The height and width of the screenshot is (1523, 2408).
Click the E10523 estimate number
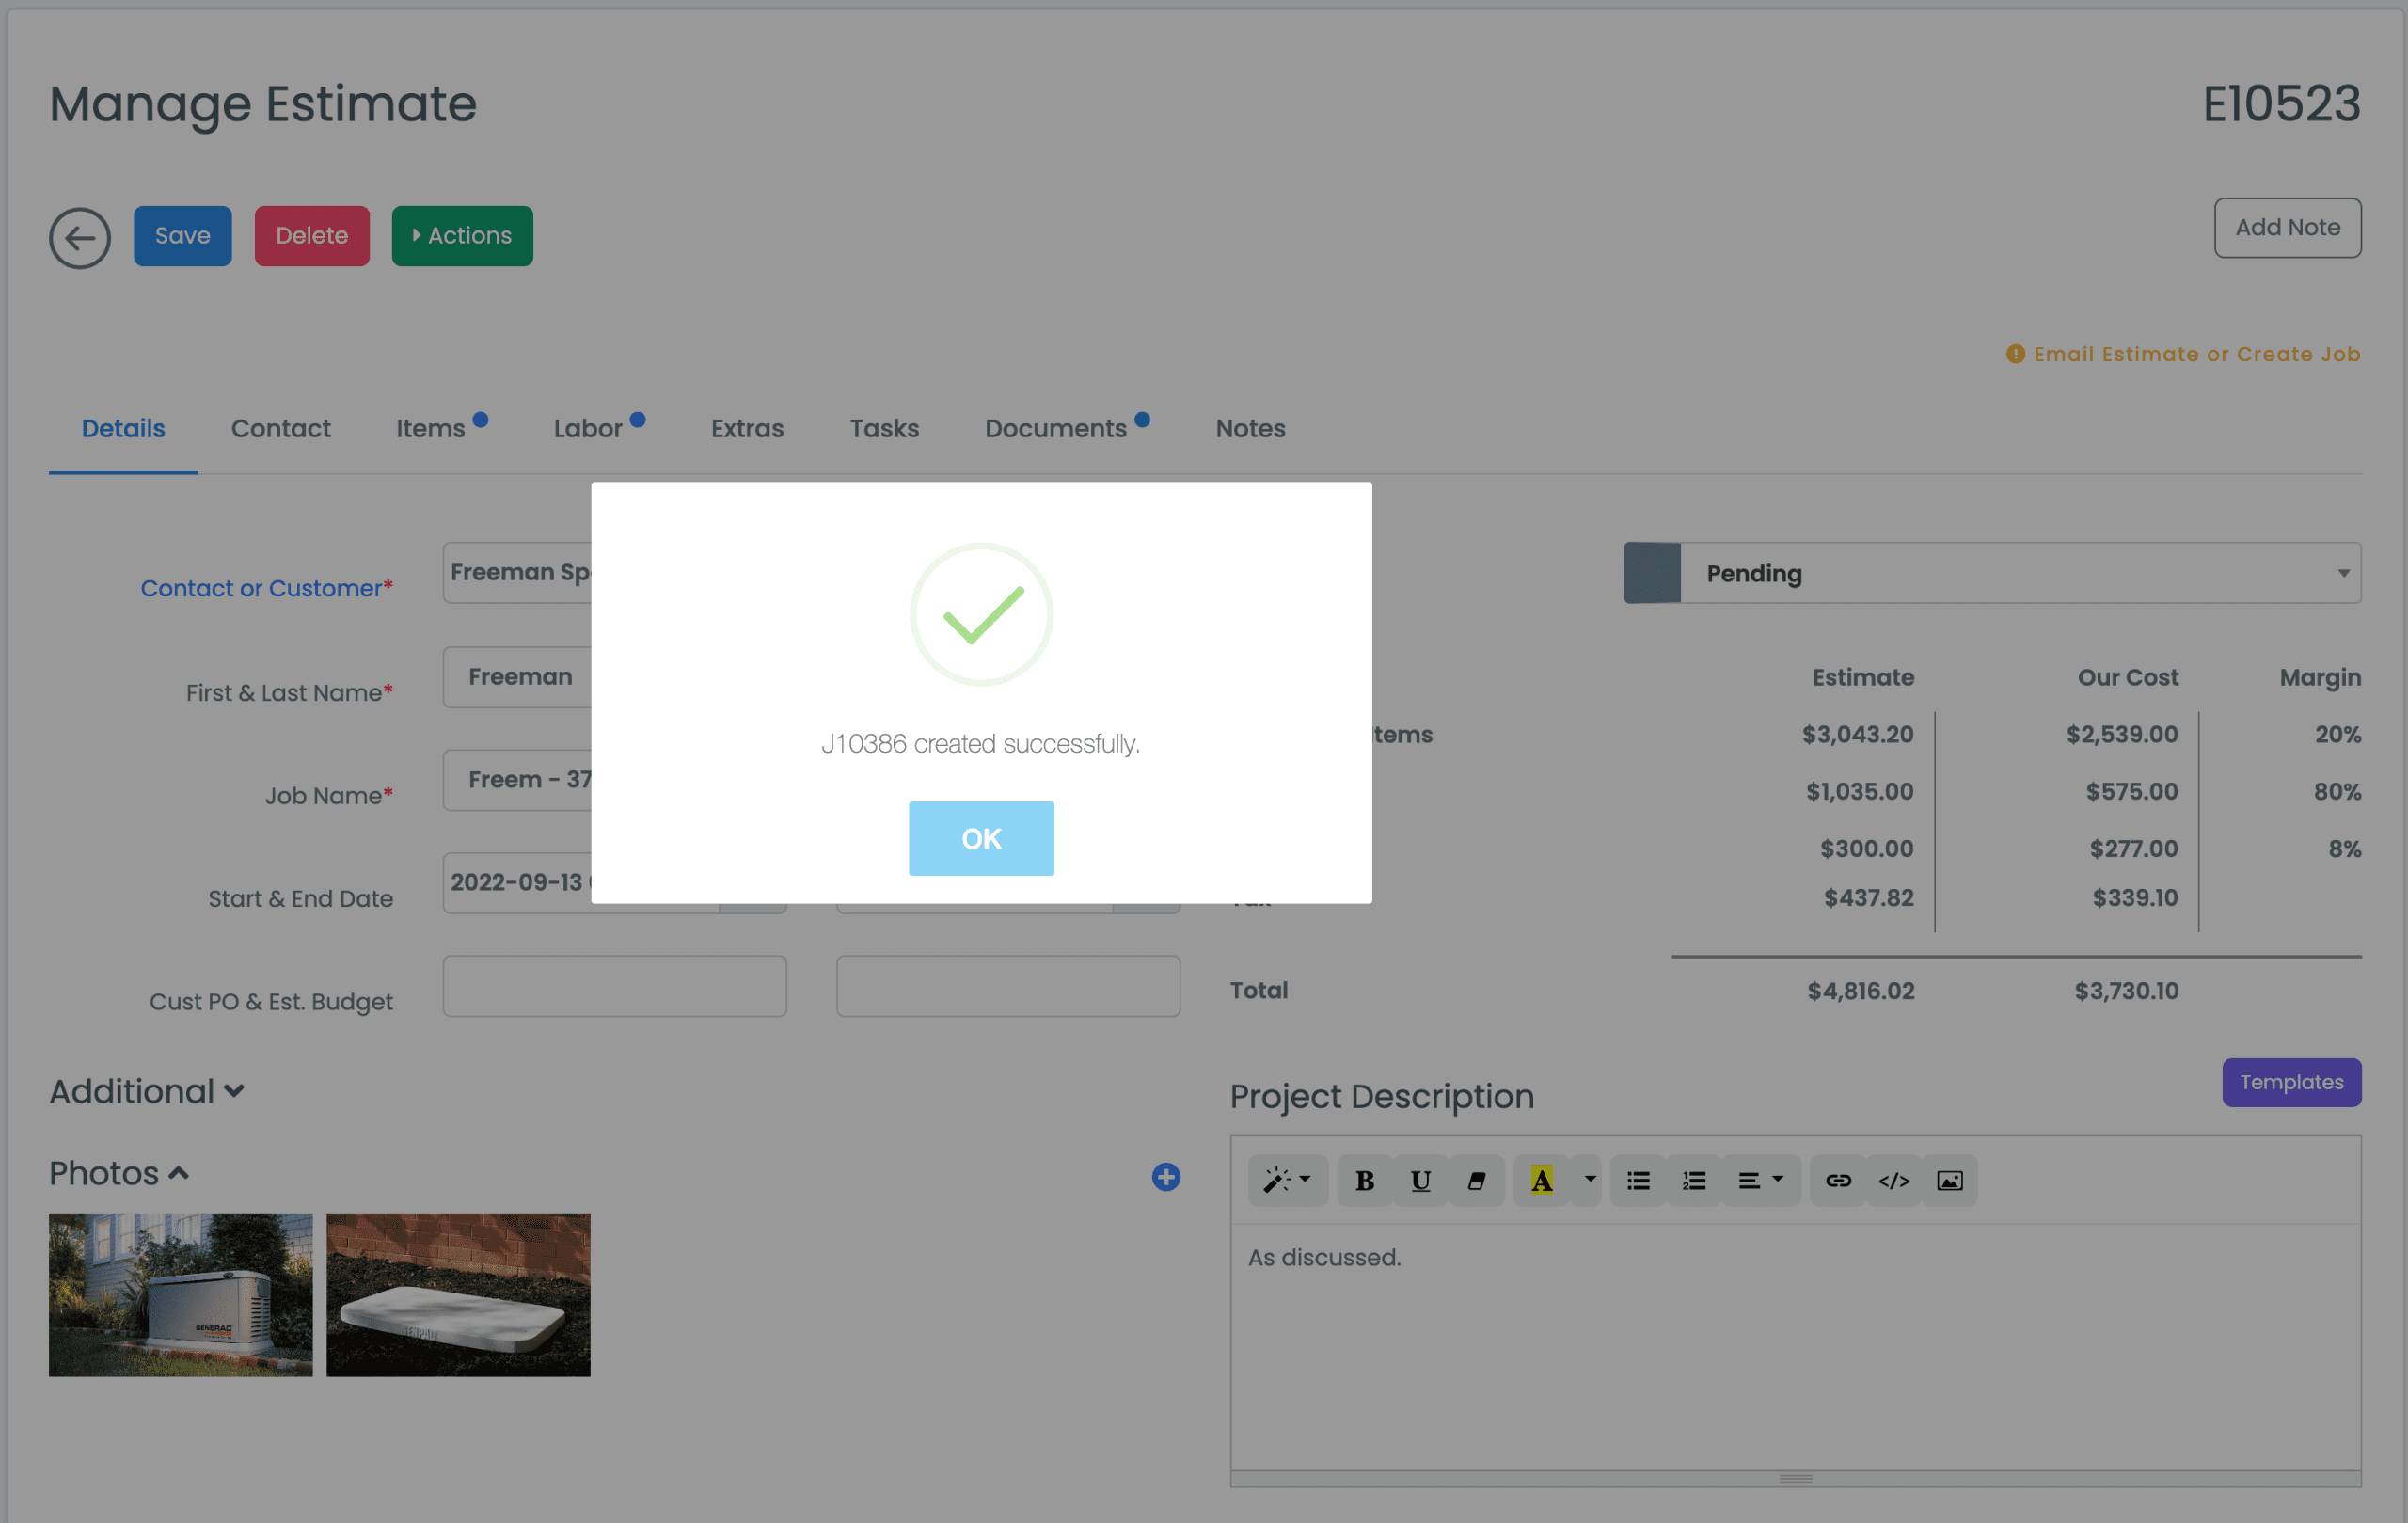(x=2282, y=104)
